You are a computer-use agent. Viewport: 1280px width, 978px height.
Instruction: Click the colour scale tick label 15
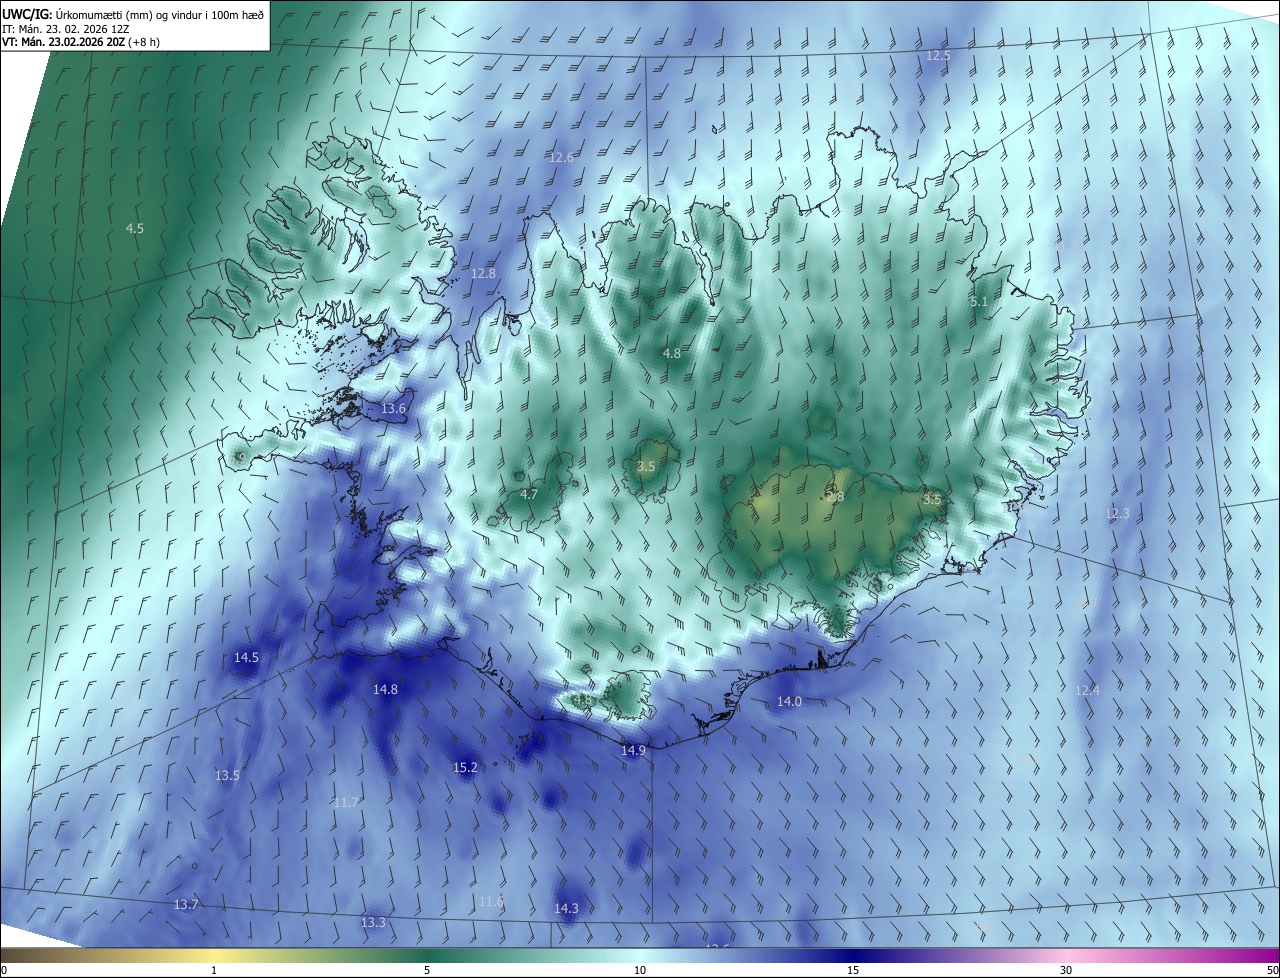click(x=853, y=971)
